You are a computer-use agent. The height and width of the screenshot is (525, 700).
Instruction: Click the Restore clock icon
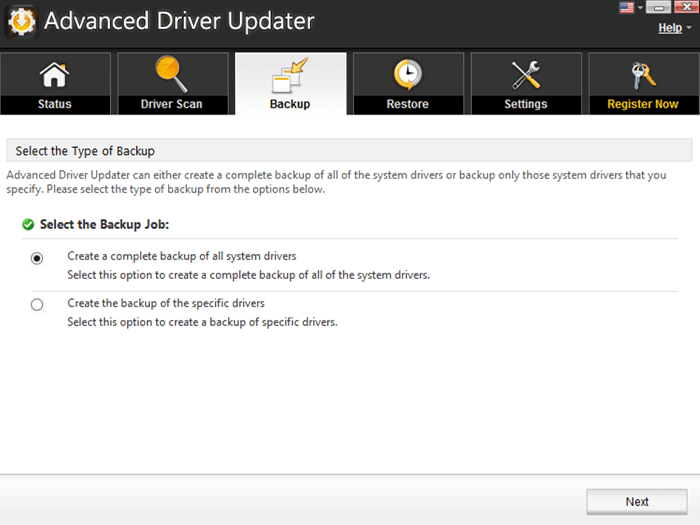(x=408, y=74)
